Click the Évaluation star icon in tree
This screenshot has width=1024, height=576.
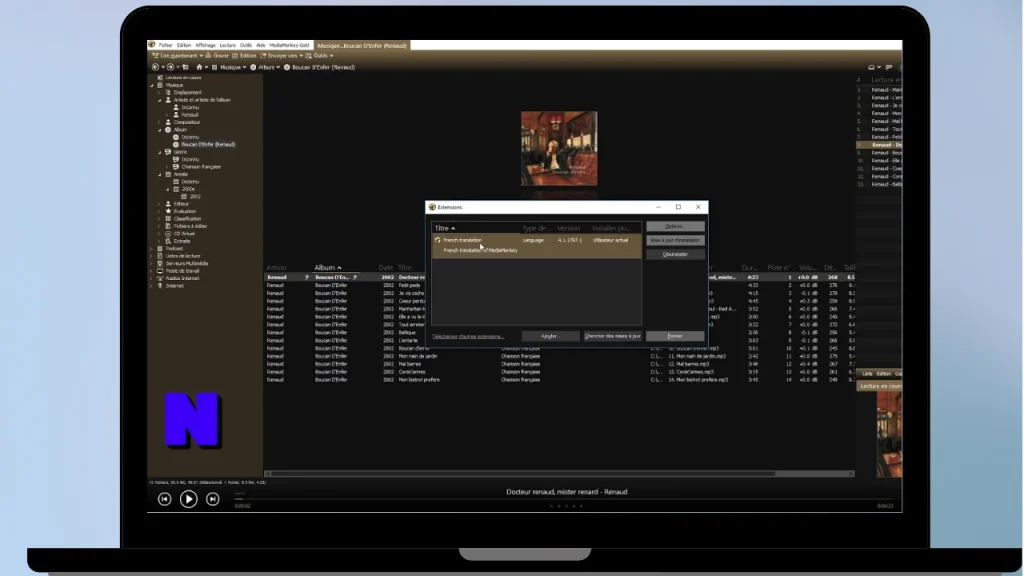point(168,211)
